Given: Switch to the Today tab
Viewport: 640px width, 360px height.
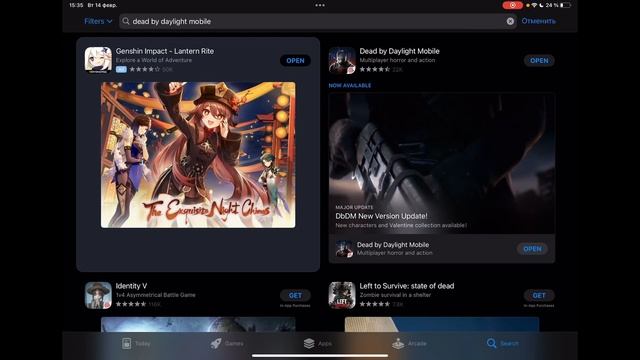Looking at the screenshot, I should [136, 343].
